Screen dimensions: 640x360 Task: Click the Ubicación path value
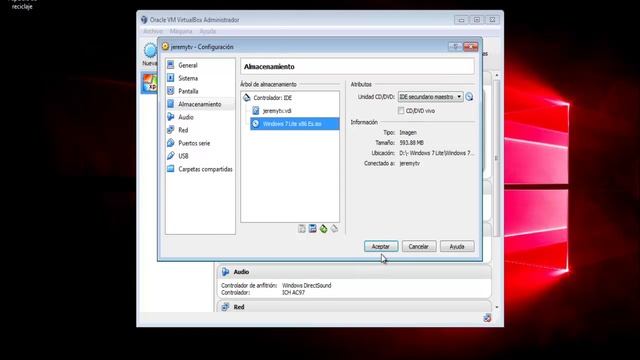coord(436,153)
